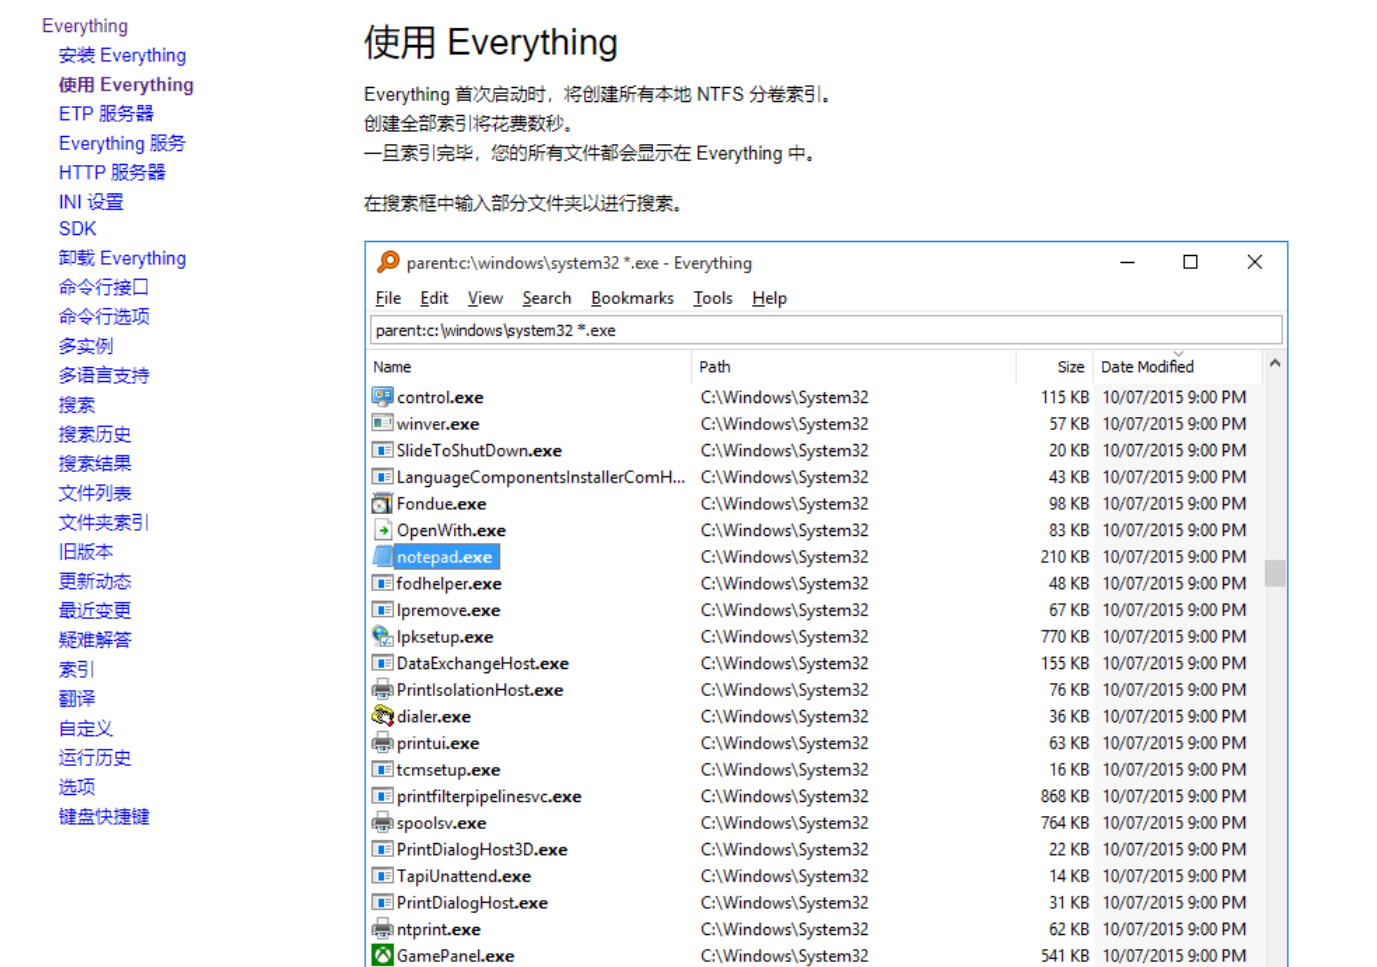1377x967 pixels.
Task: Click the lpremove.exe file icon
Action: [x=383, y=610]
